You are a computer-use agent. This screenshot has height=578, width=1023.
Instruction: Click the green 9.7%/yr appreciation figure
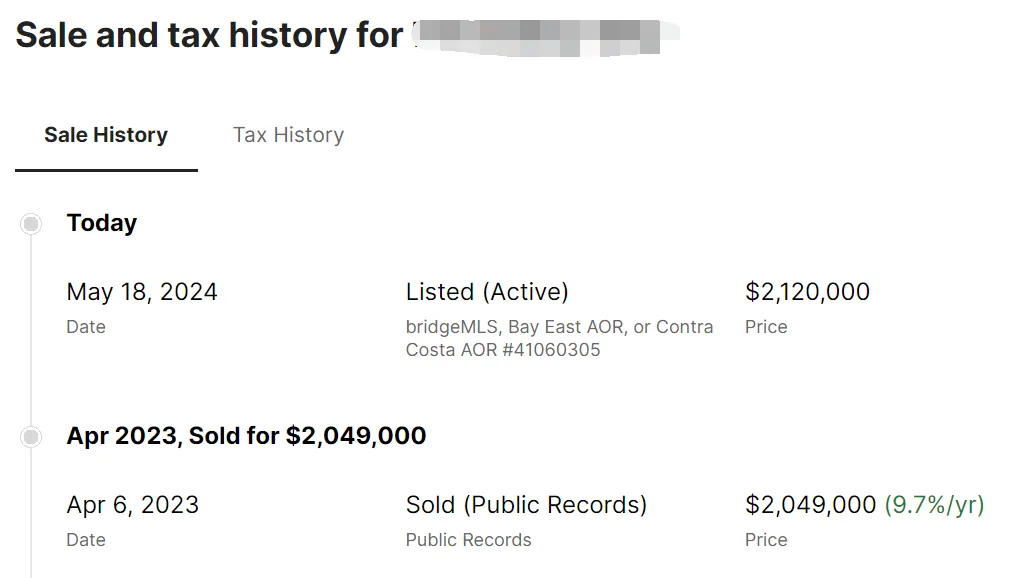934,505
